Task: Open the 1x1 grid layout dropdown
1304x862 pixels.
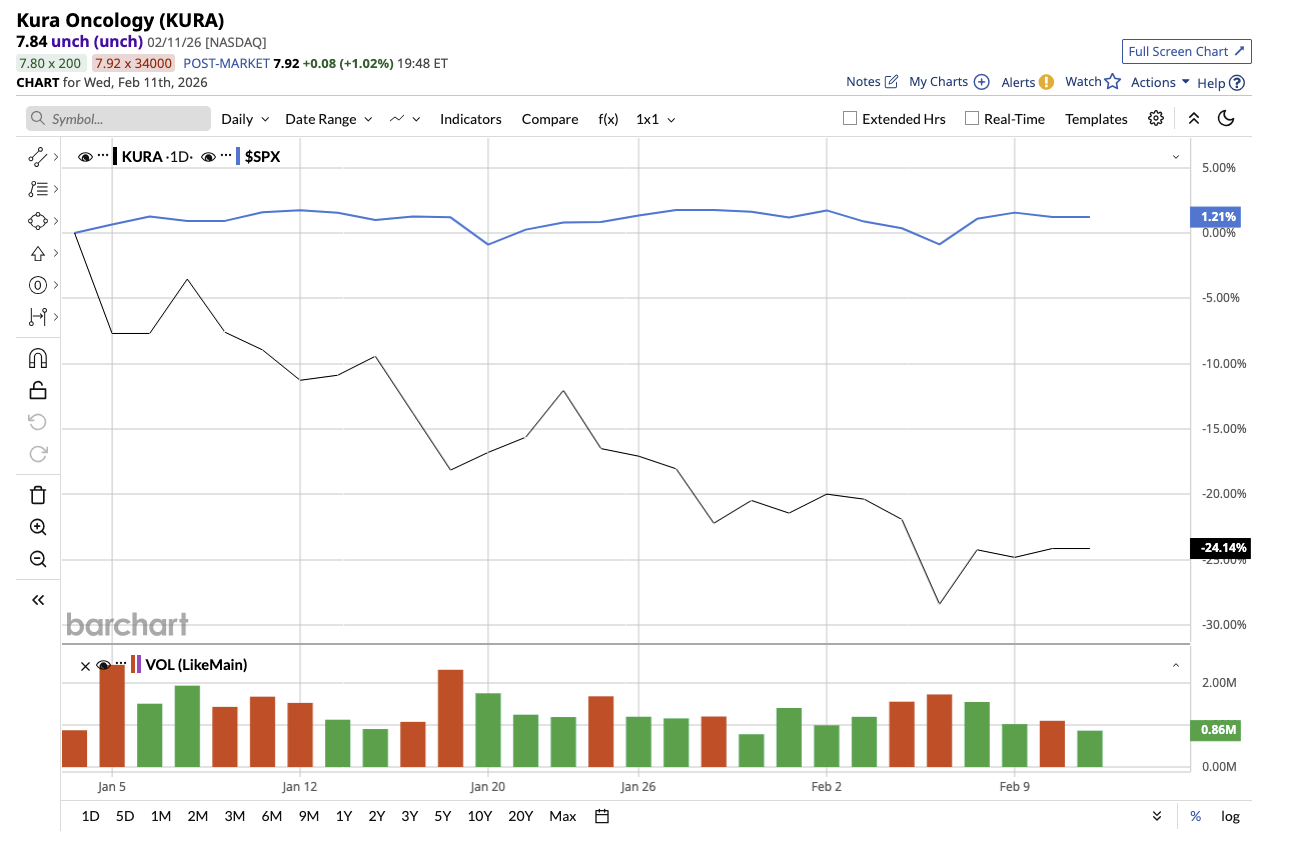Action: pyautogui.click(x=656, y=119)
